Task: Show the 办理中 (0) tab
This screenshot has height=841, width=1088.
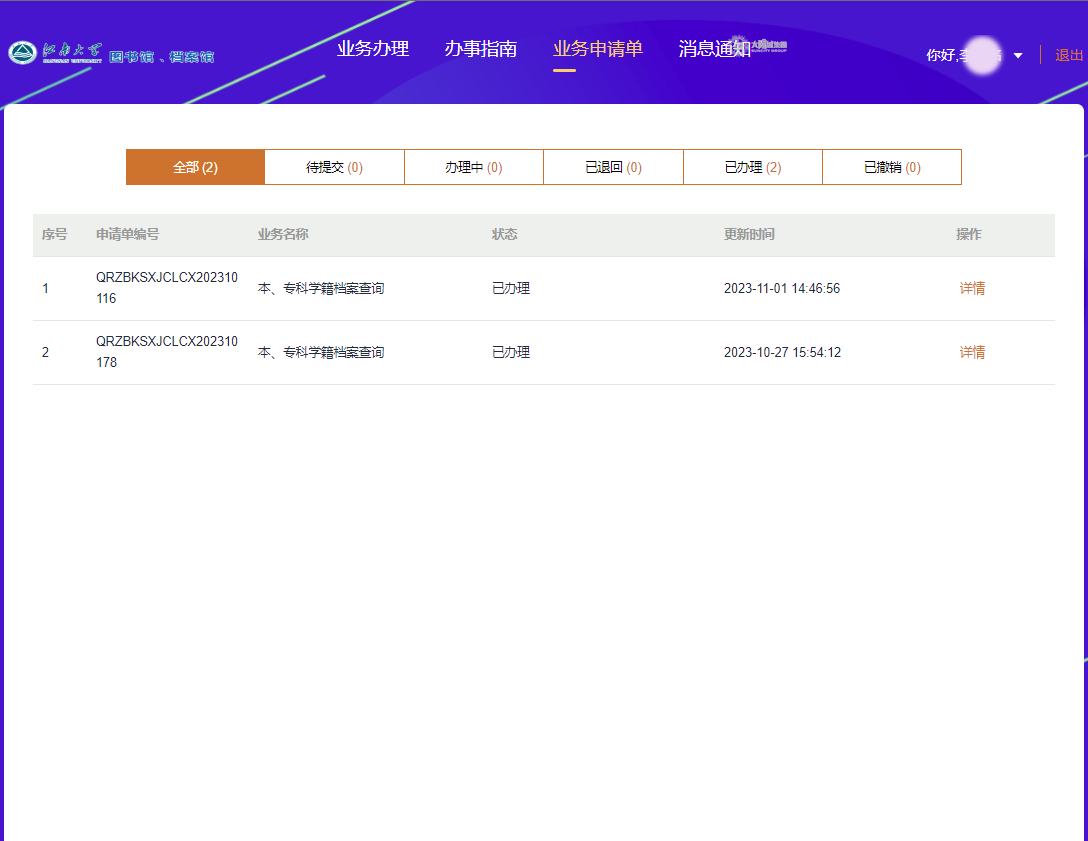Action: 474,167
